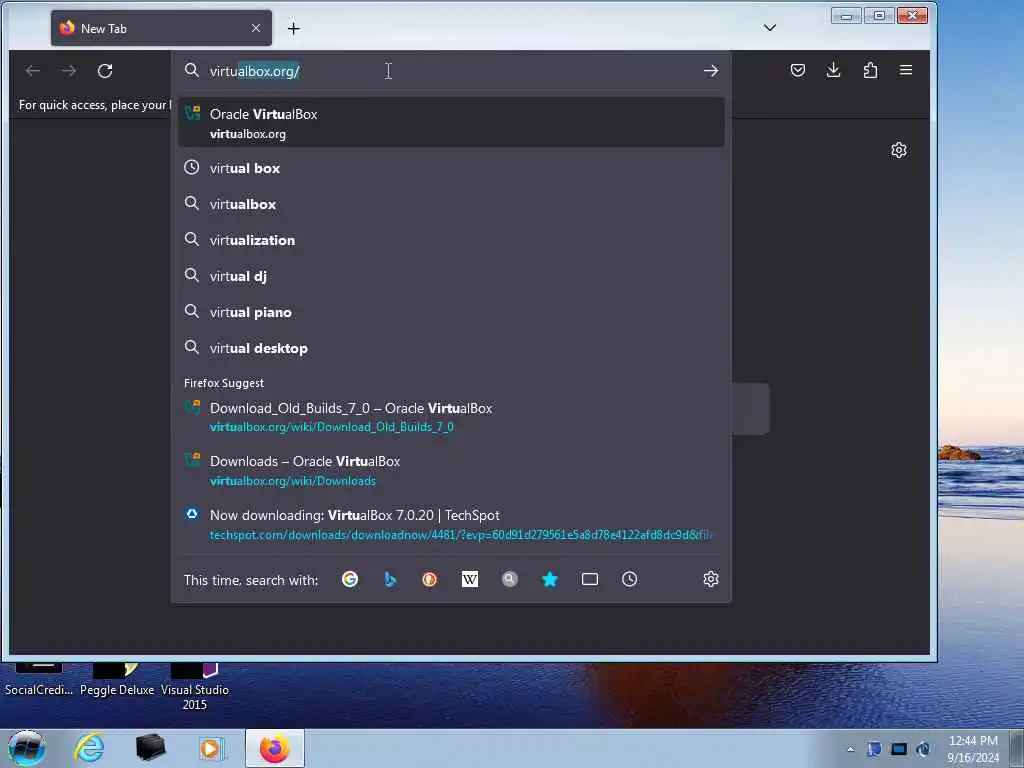
Task: Choose the 'virtual box' history suggestion
Action: 451,168
